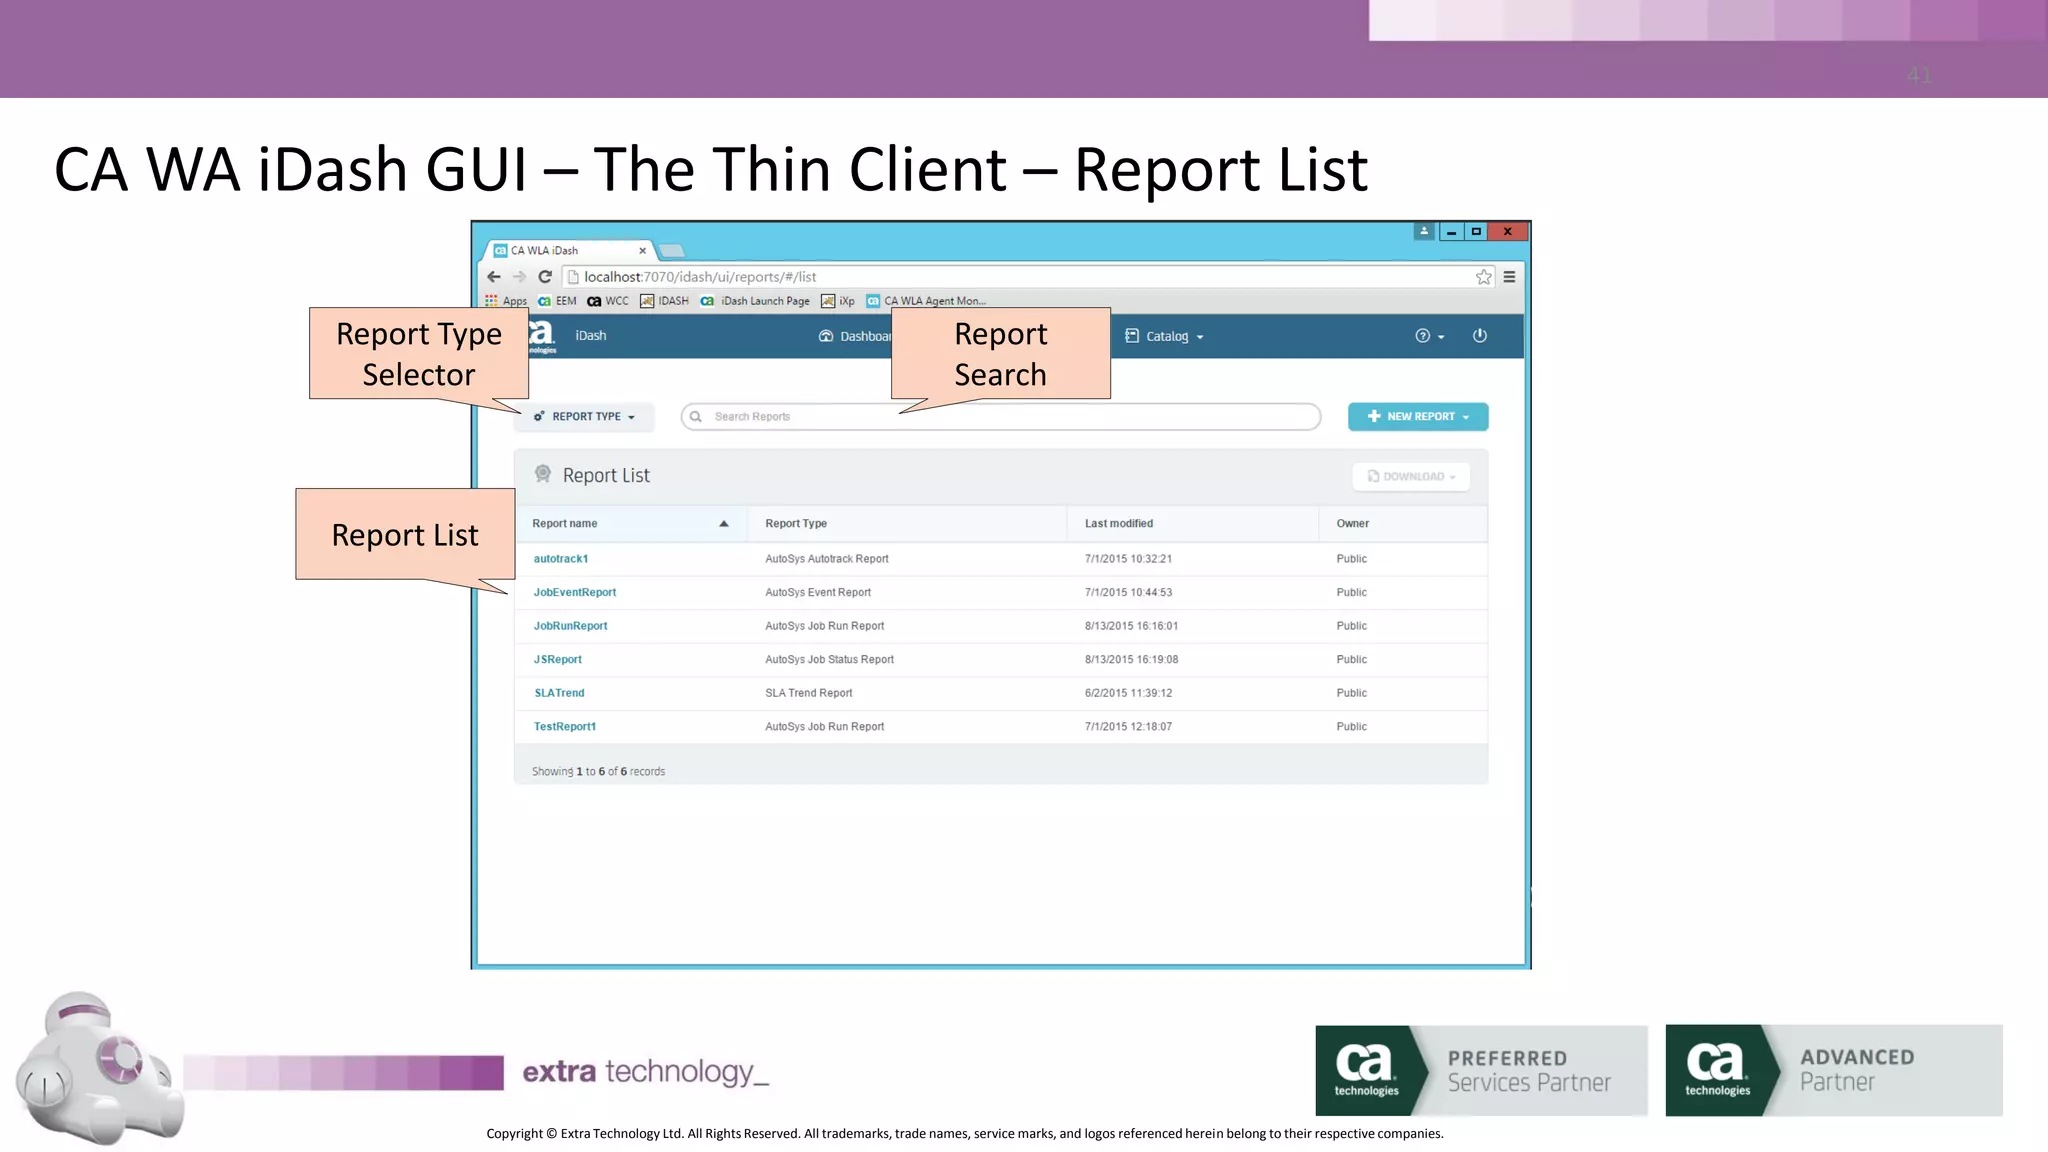Click the browser forward arrow
Image resolution: width=2048 pixels, height=1152 pixels.
click(519, 277)
